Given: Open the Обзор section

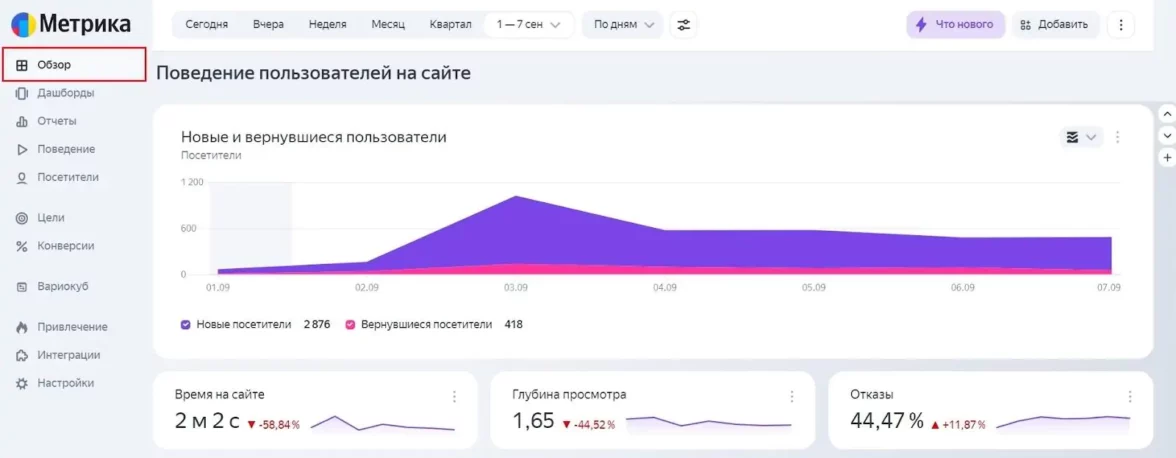Looking at the screenshot, I should point(74,64).
